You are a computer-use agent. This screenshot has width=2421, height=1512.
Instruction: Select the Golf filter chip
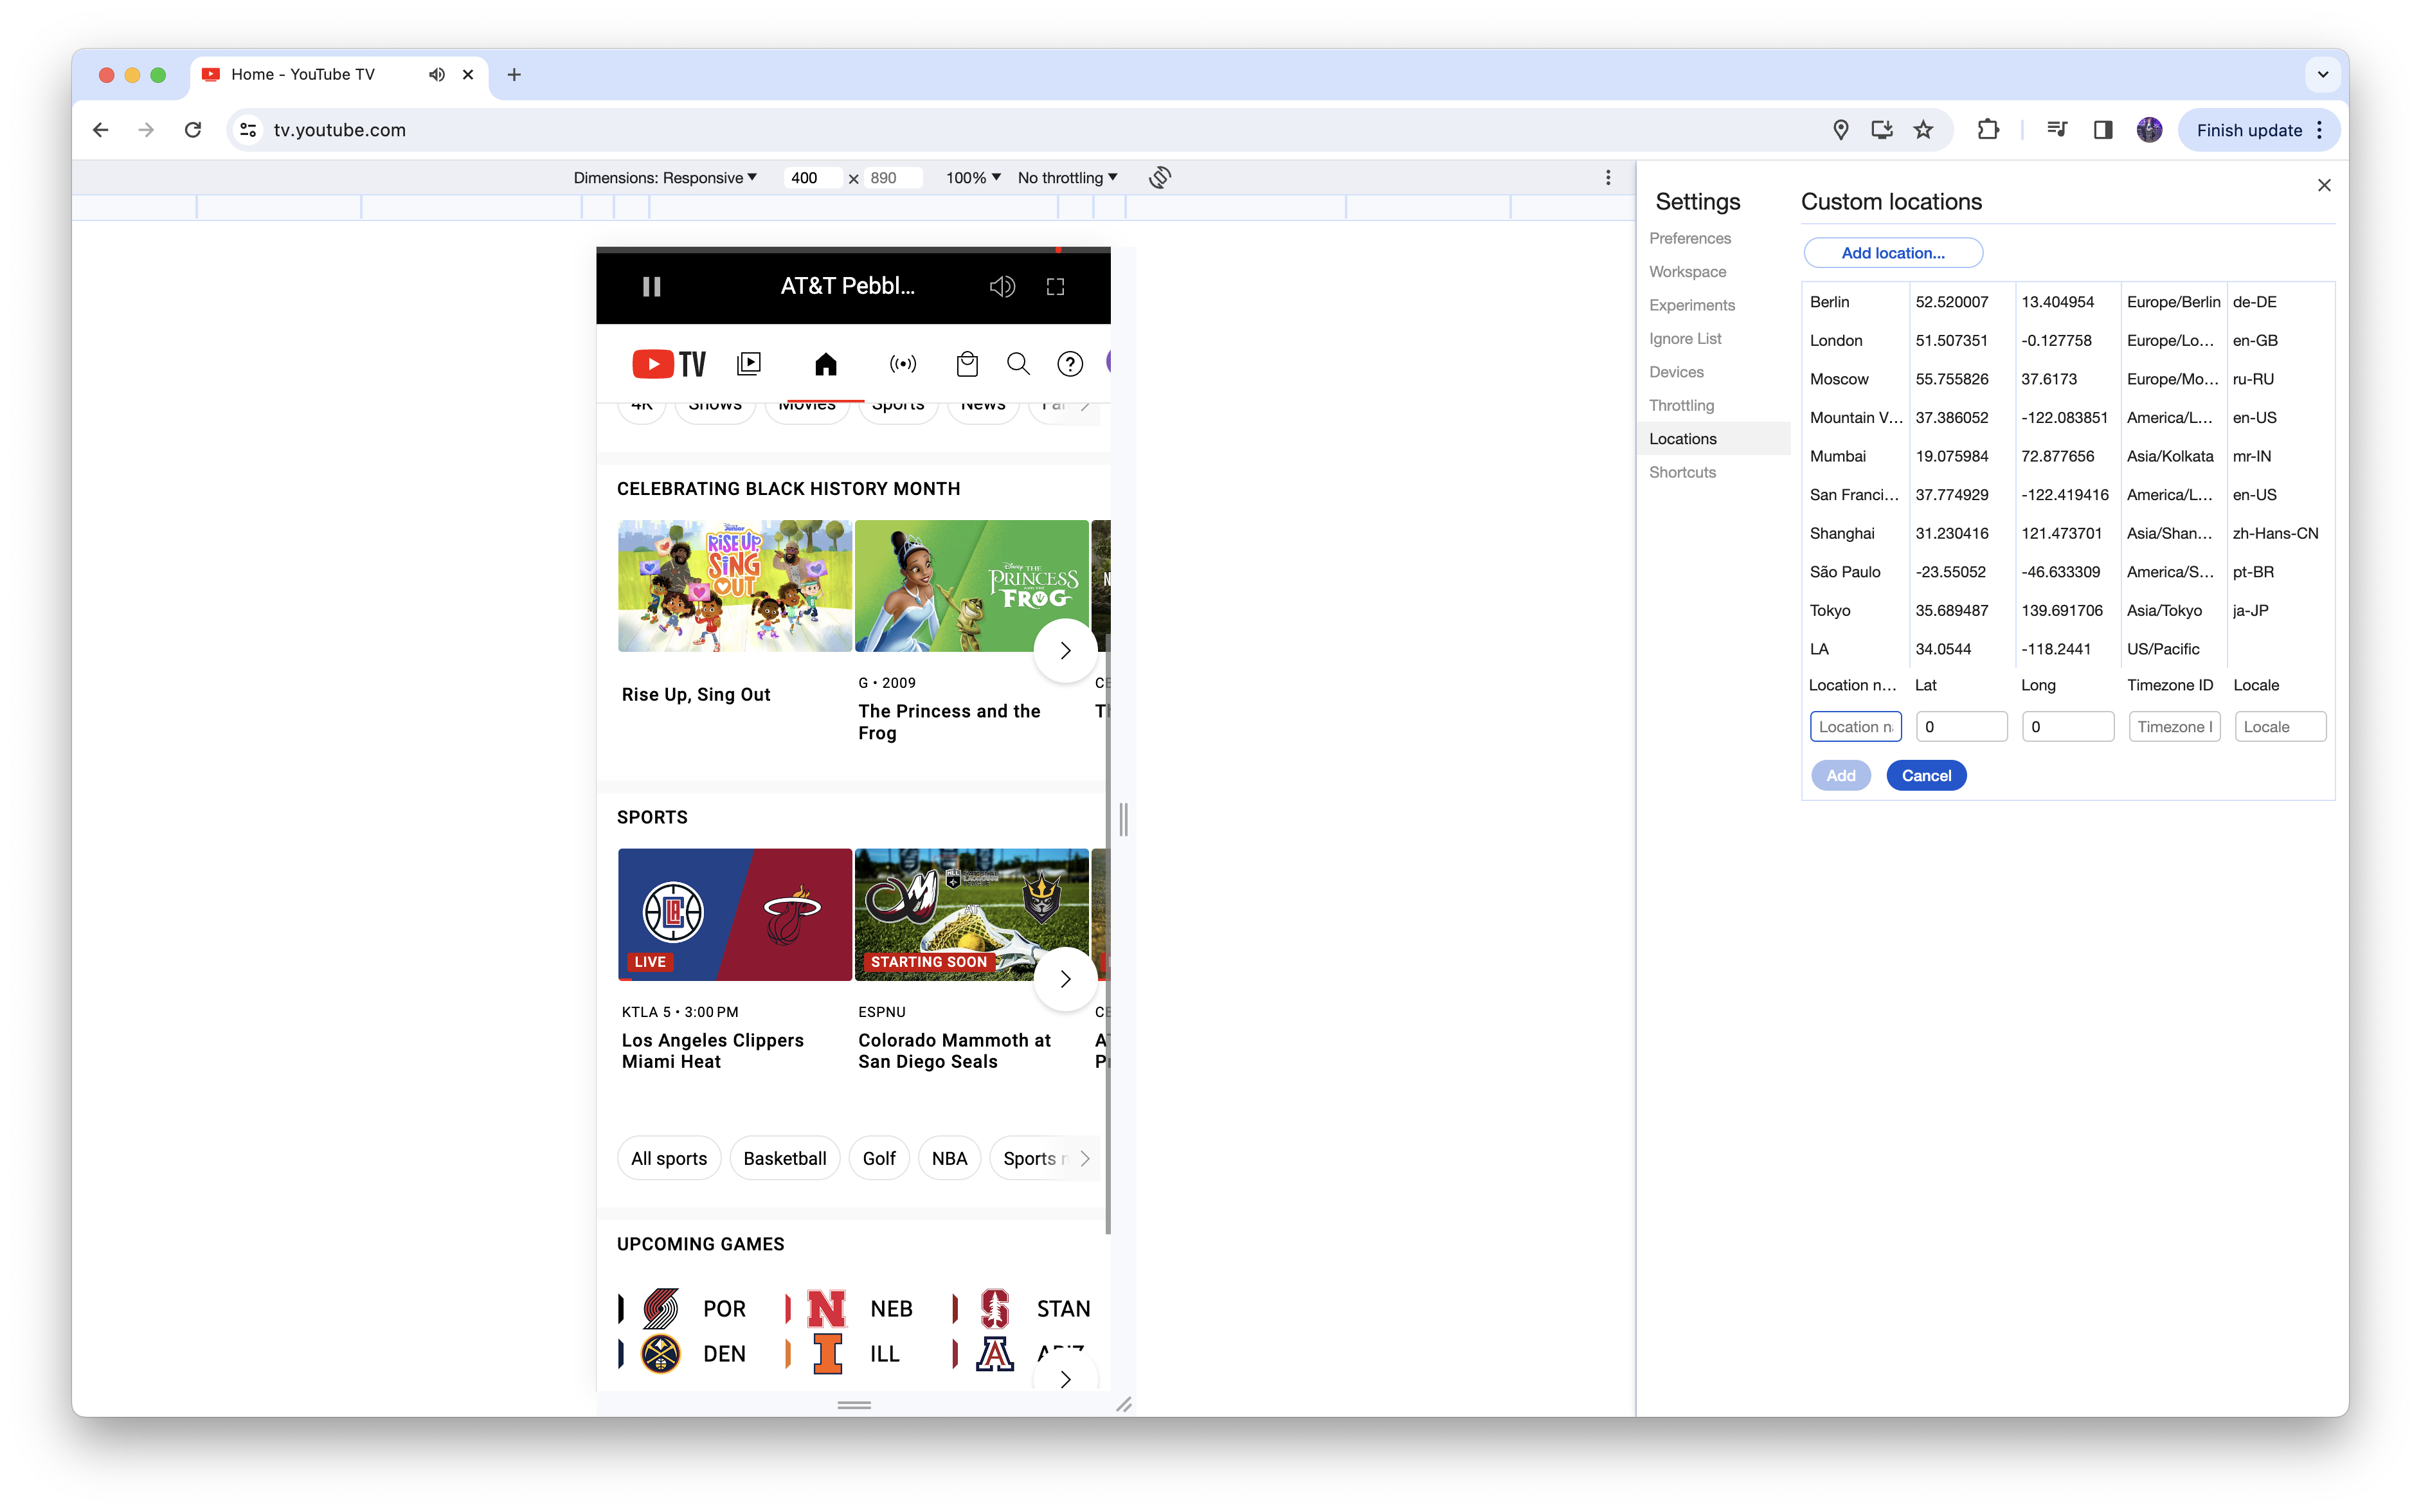tap(878, 1158)
